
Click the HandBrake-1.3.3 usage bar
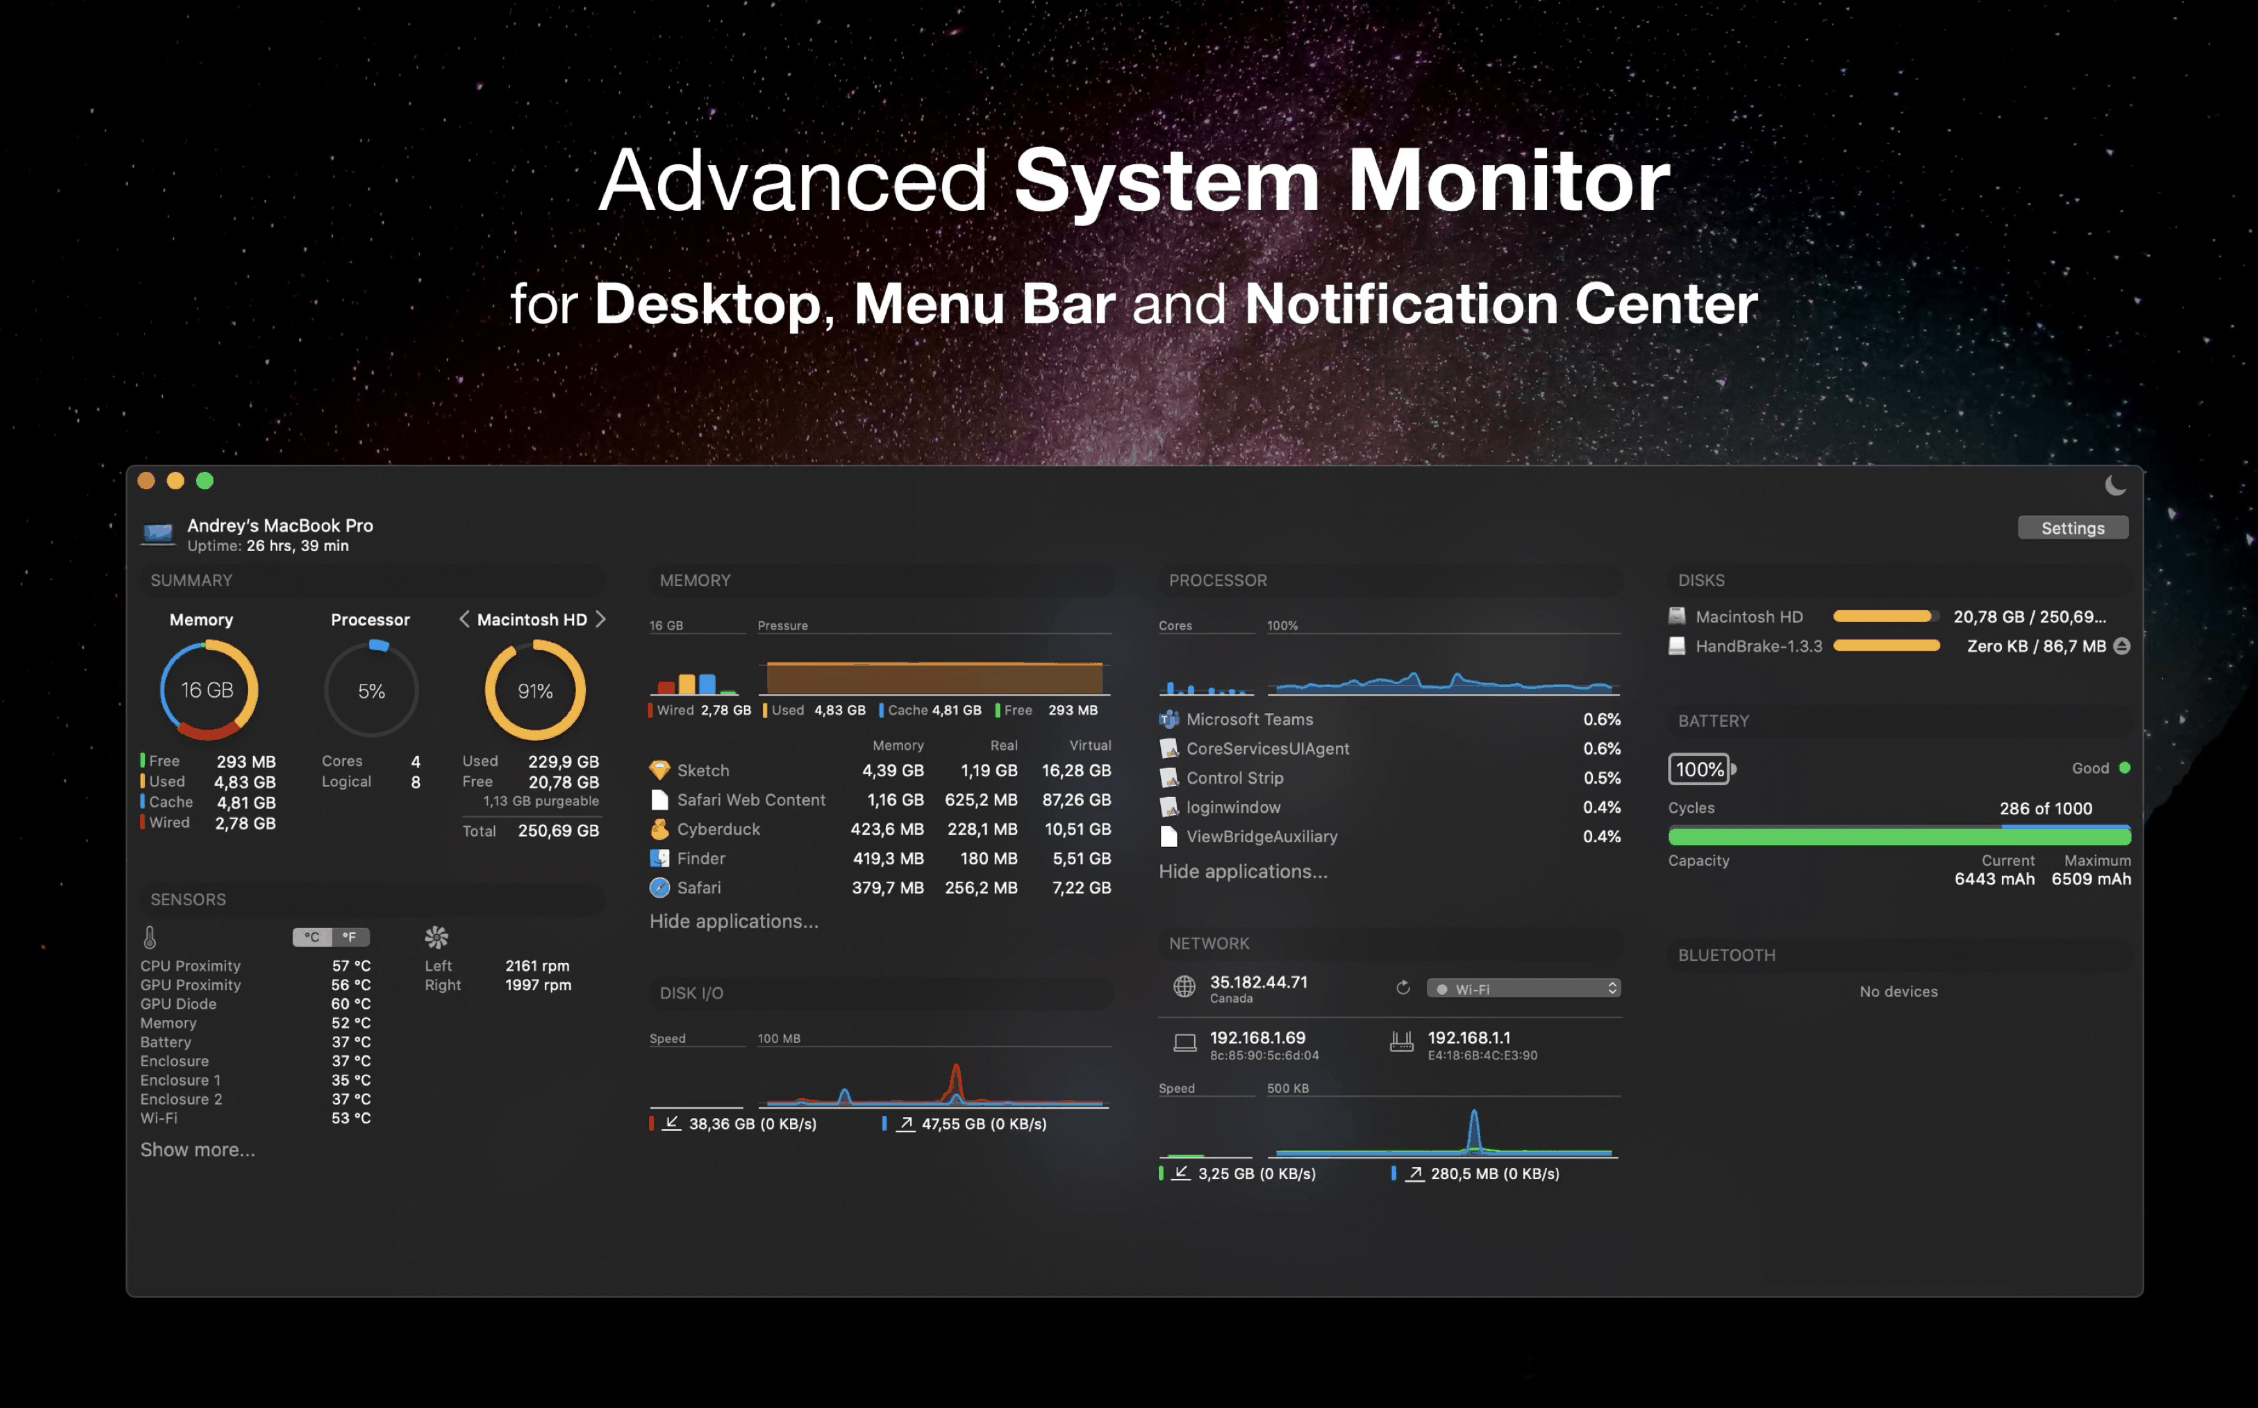point(1886,646)
